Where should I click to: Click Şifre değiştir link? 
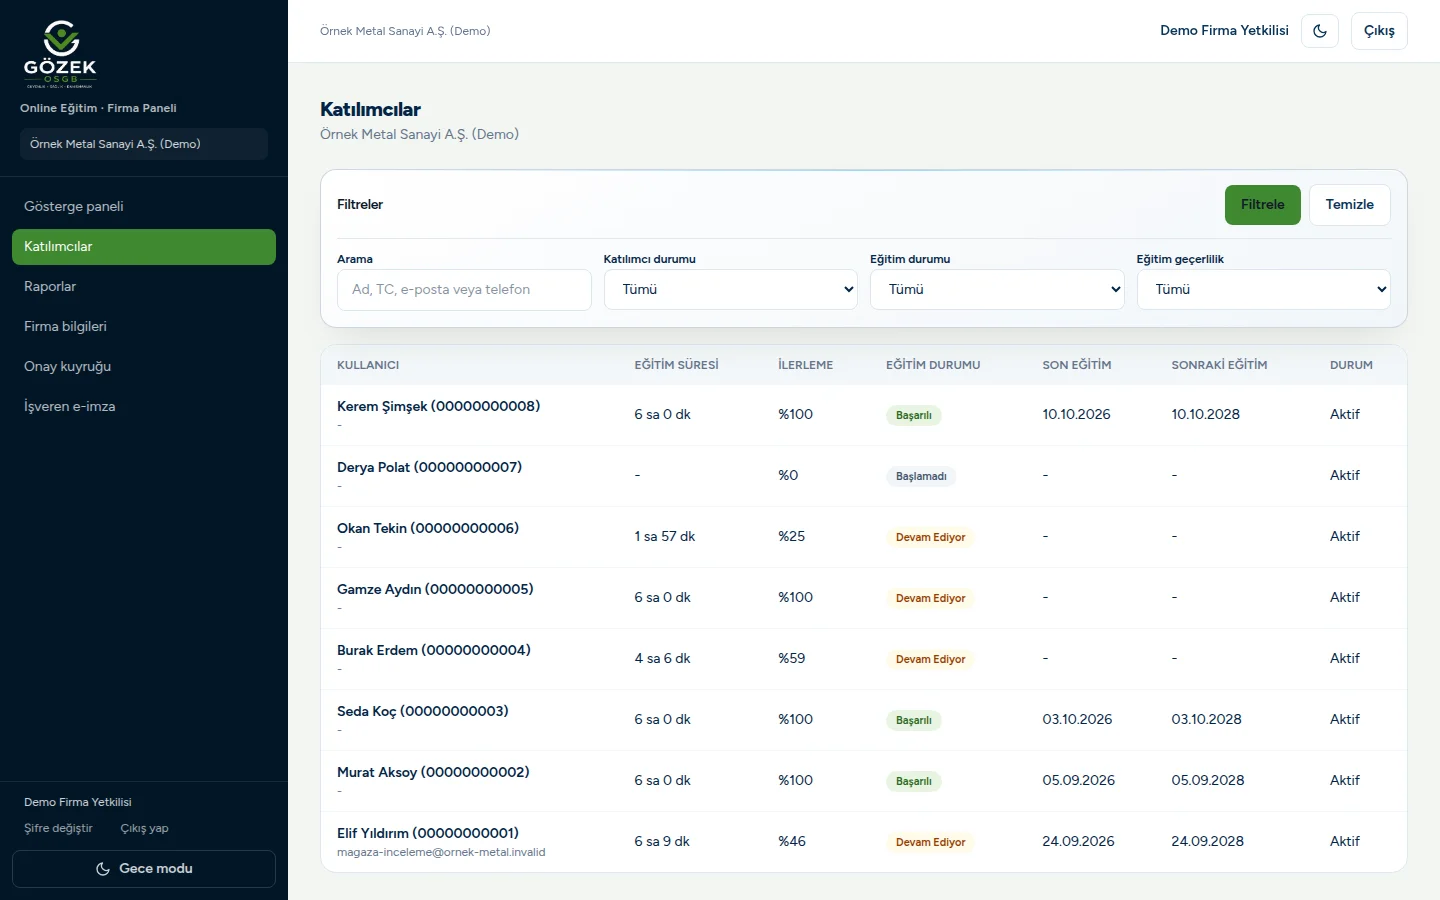point(58,828)
